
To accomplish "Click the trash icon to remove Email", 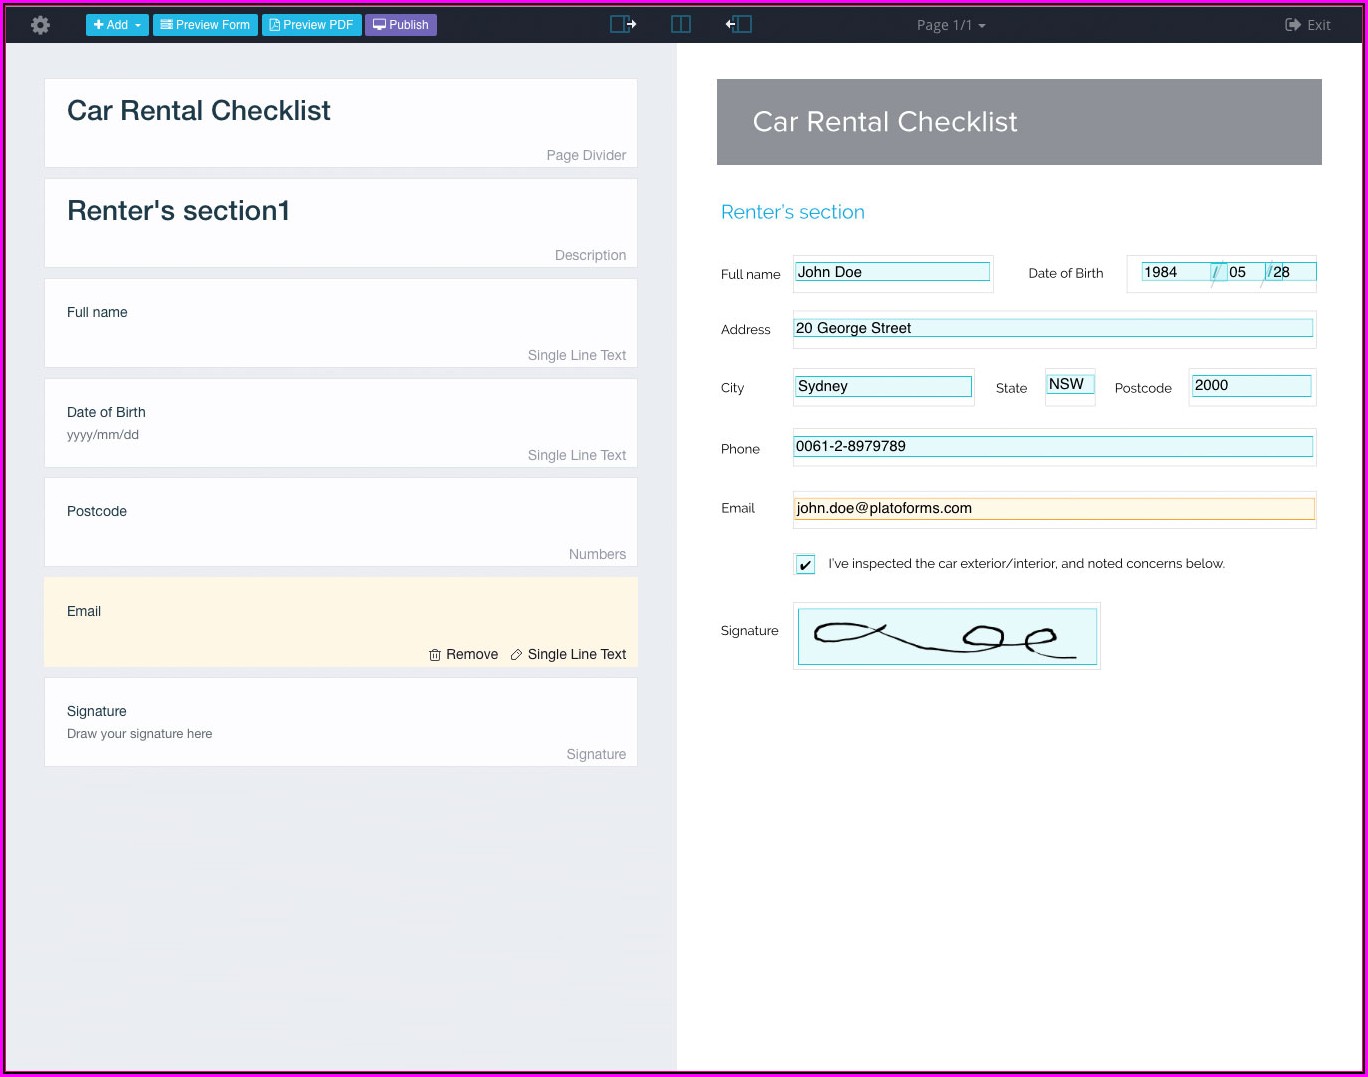I will pyautogui.click(x=435, y=655).
